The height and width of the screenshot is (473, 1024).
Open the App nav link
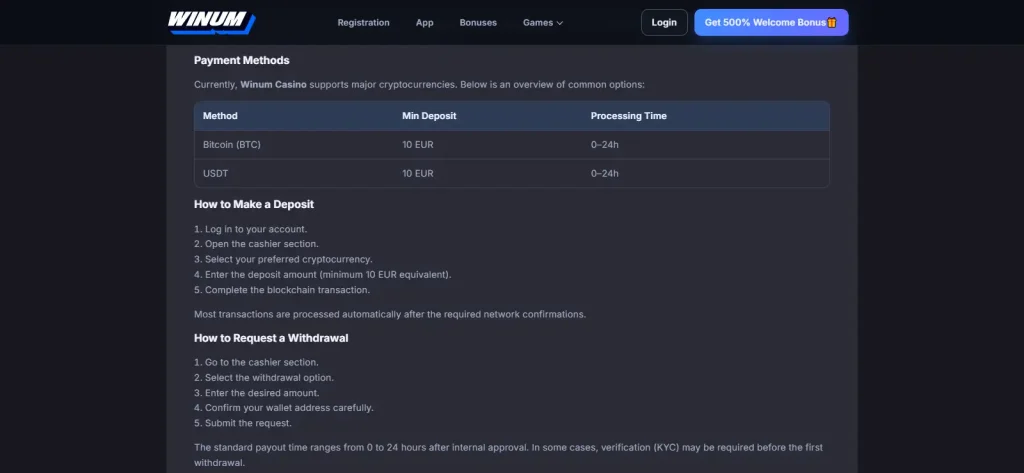tap(424, 22)
